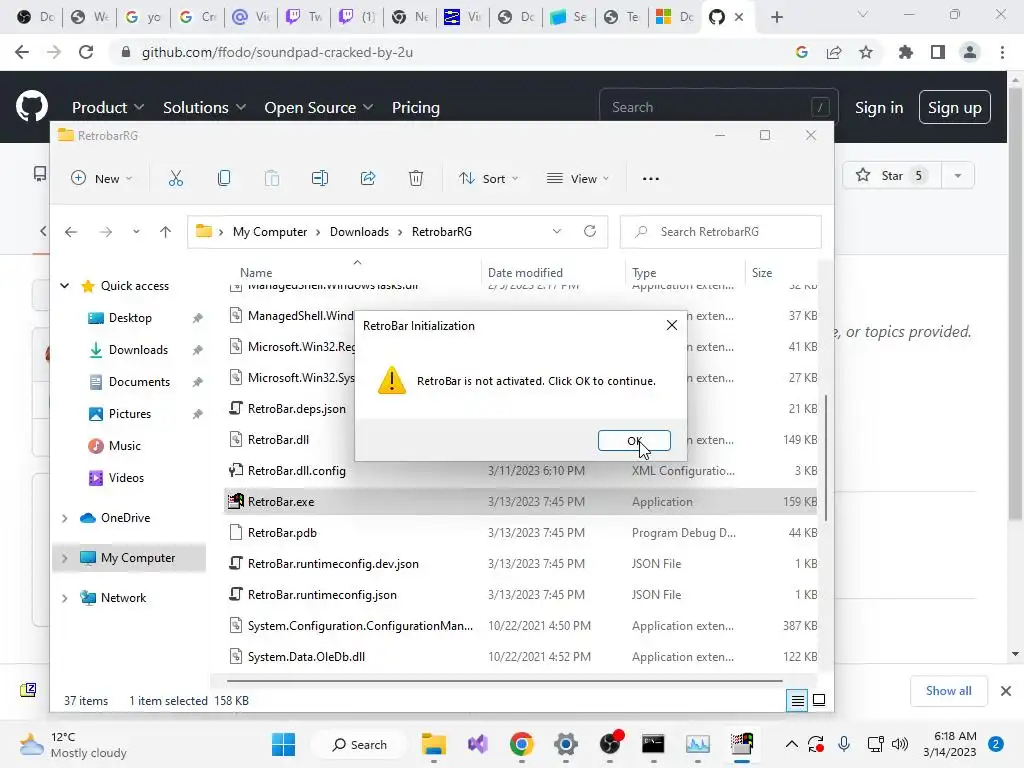Click OK in RetroBar Initialization dialog
Image resolution: width=1024 pixels, height=768 pixels.
pos(633,441)
